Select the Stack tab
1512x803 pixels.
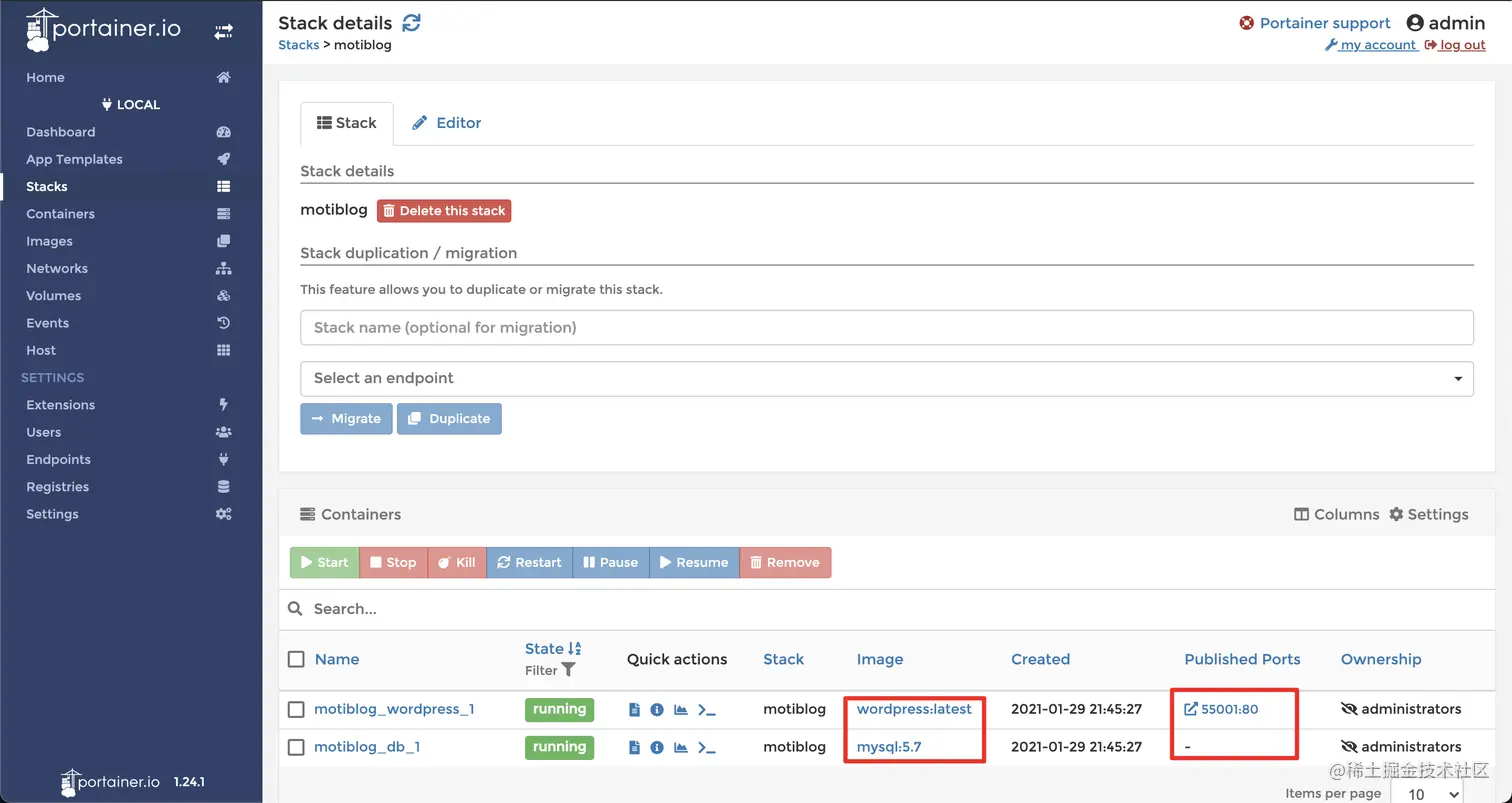coord(346,123)
